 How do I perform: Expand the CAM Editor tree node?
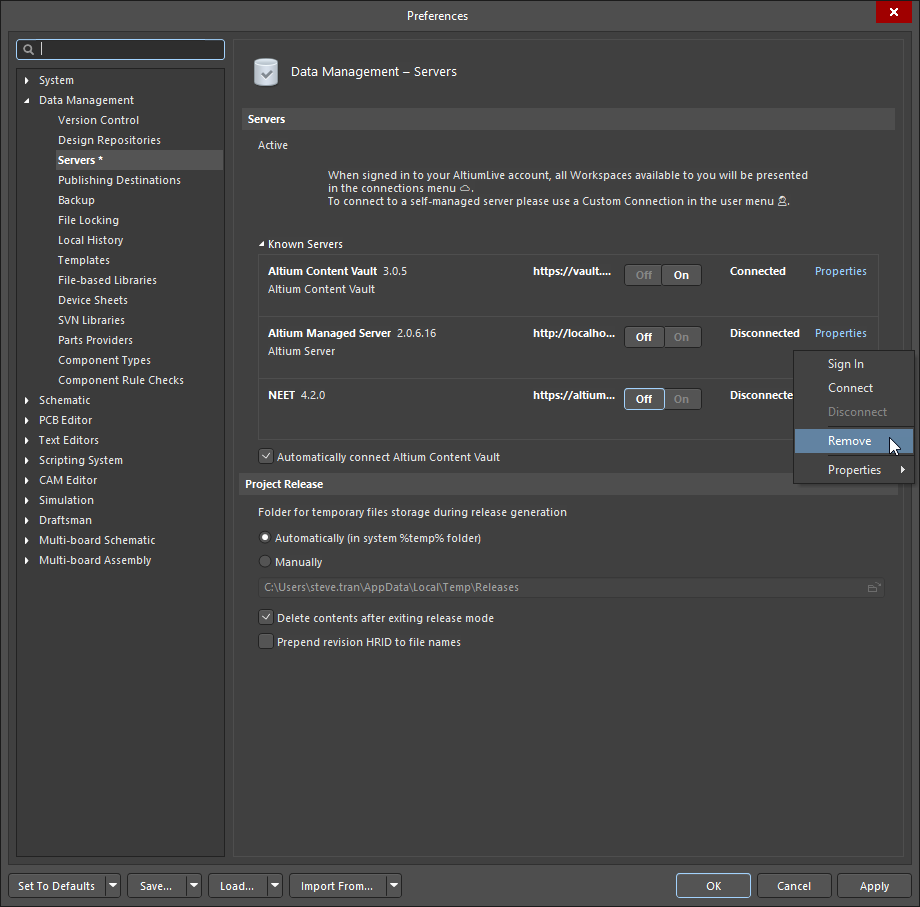[x=26, y=480]
